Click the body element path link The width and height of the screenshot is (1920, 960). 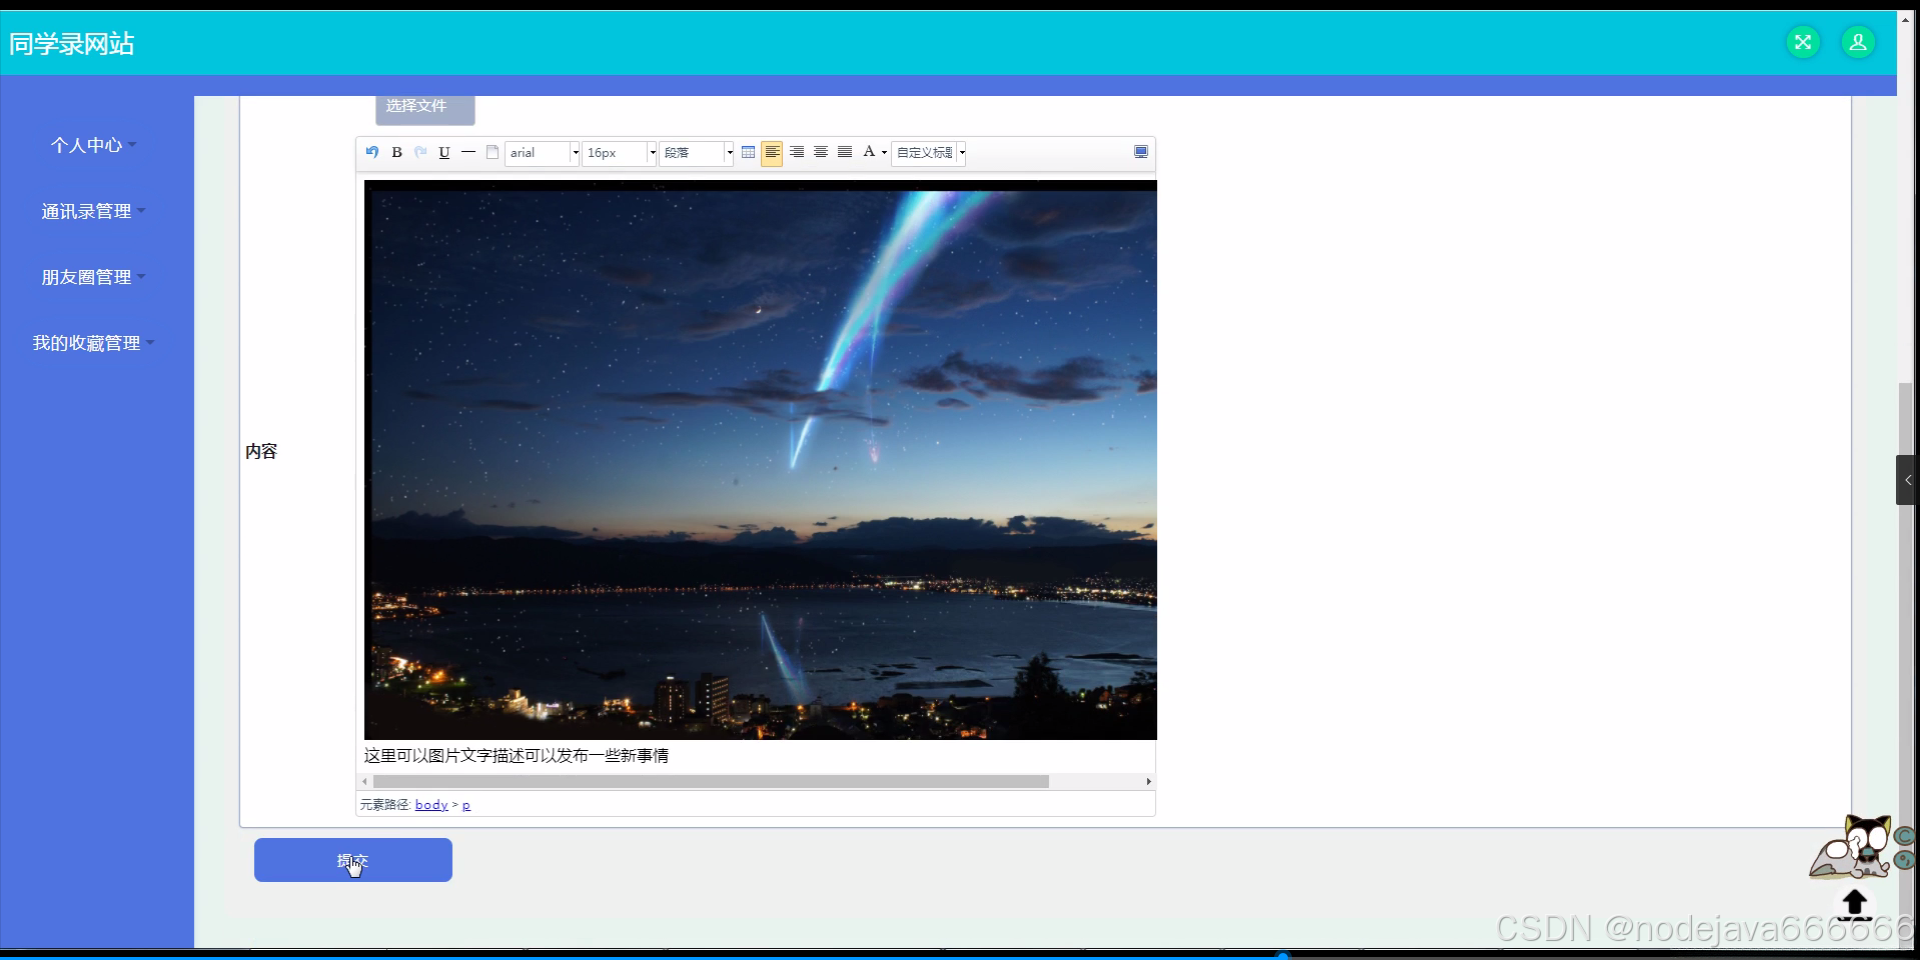(431, 805)
